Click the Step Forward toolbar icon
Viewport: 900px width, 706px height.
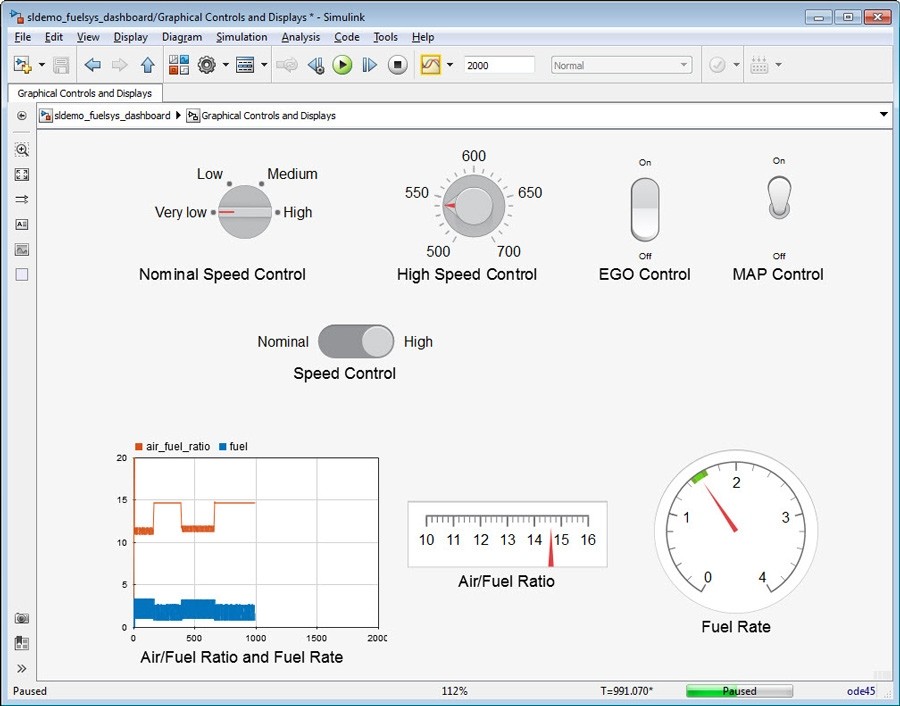point(369,65)
